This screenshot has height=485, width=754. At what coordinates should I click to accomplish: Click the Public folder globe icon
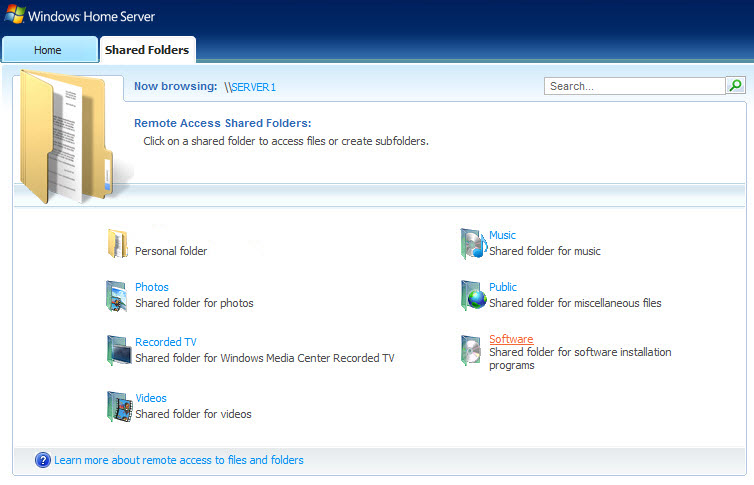[x=472, y=296]
